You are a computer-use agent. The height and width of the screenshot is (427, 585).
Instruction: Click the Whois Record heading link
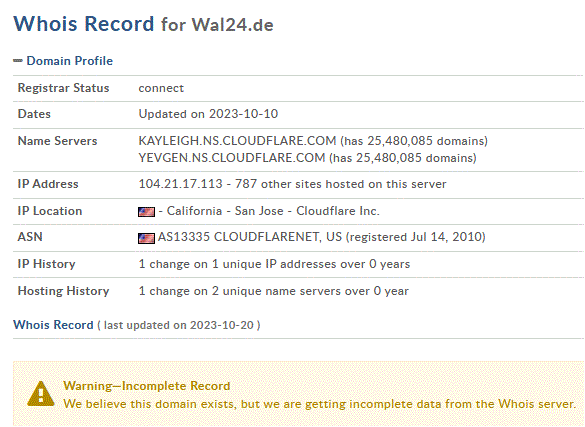53,325
